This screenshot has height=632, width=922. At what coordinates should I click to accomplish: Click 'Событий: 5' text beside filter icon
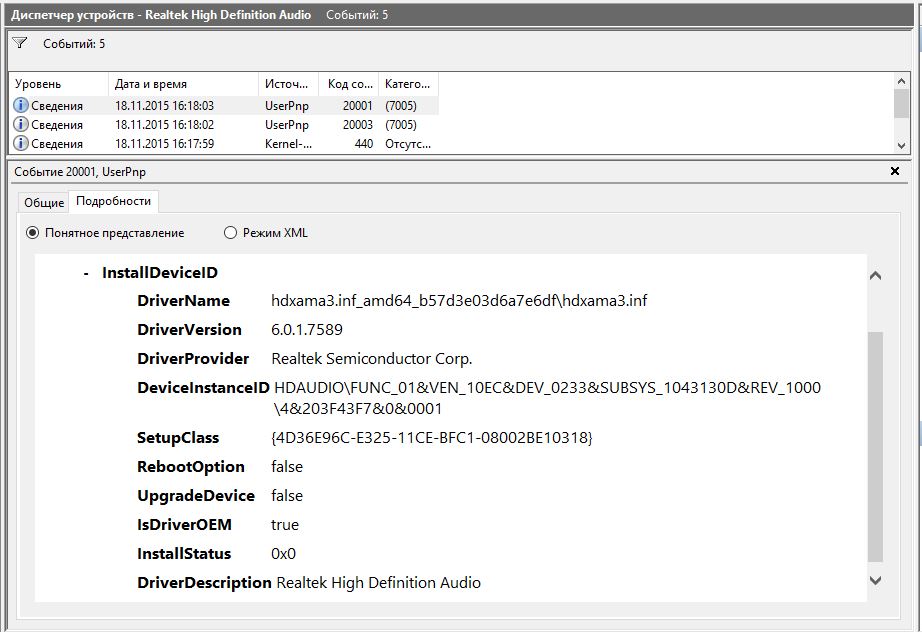tap(74, 44)
